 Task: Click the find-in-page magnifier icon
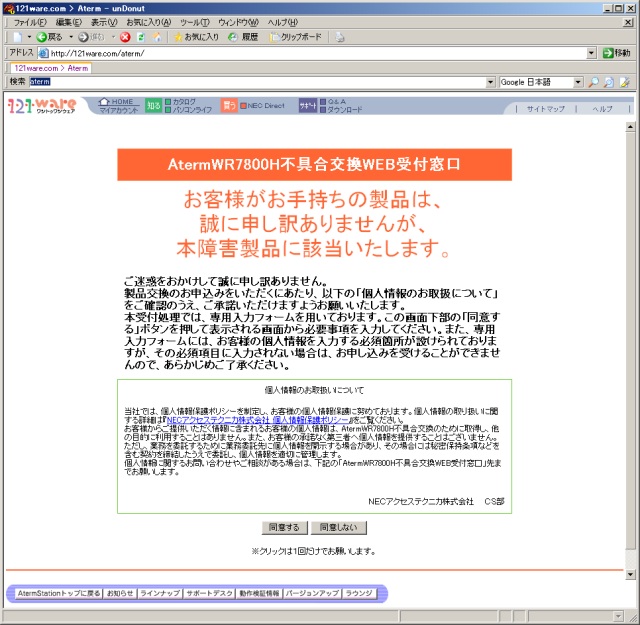tap(609, 82)
